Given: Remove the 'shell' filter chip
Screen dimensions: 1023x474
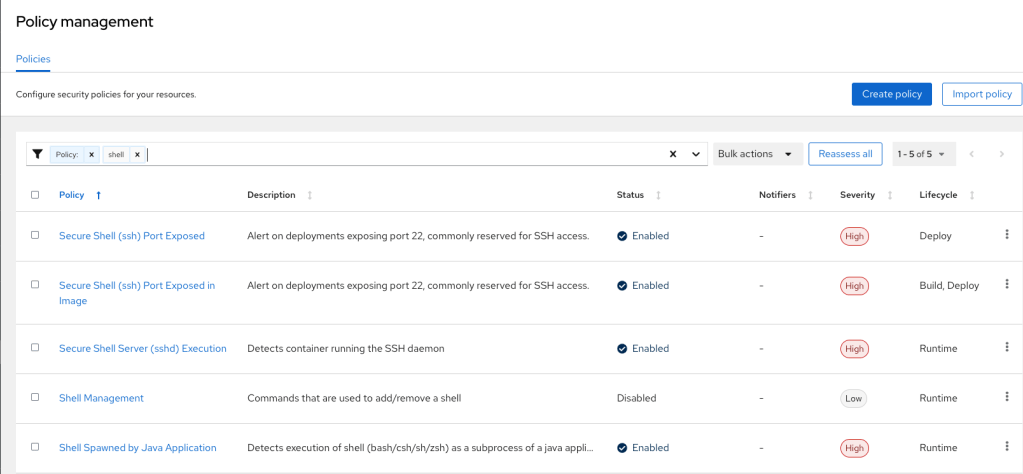Looking at the screenshot, I should pos(137,155).
